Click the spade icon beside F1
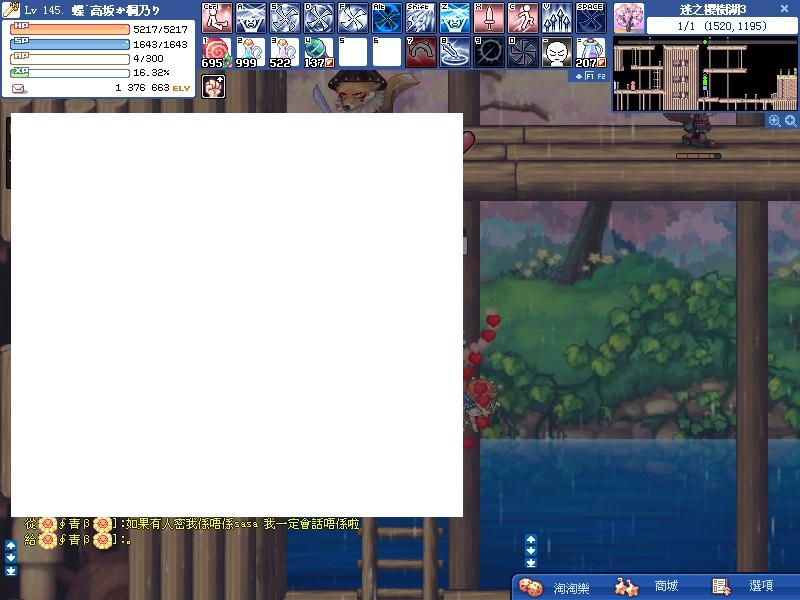 [x=579, y=77]
